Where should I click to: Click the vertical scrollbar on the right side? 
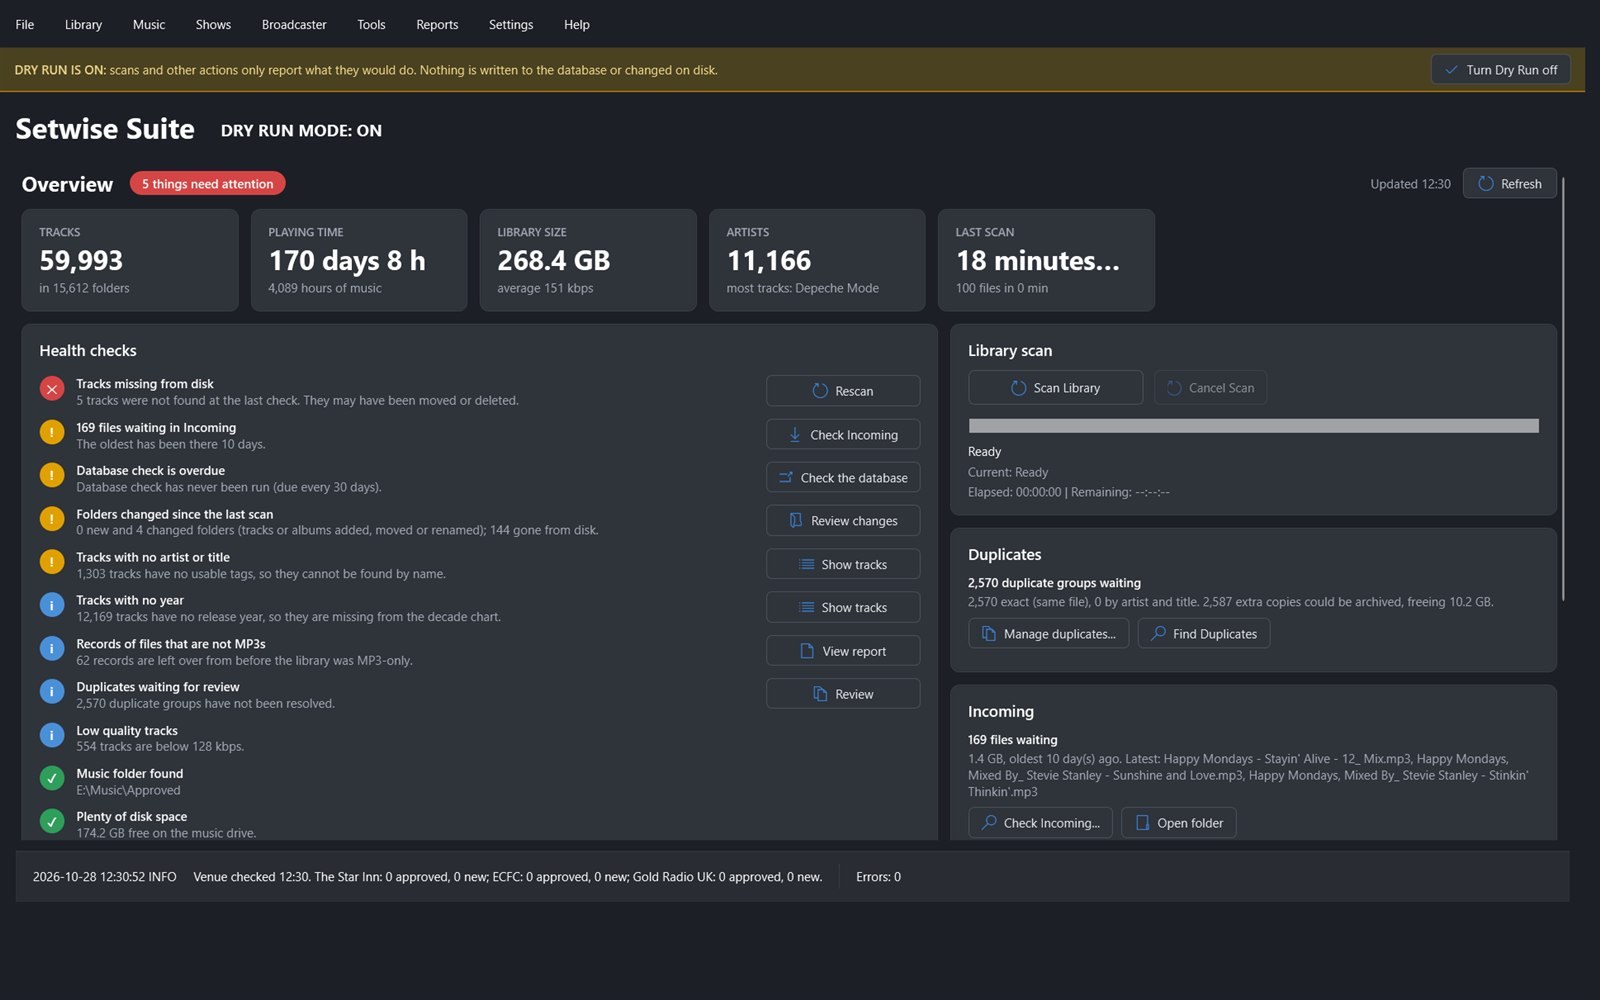[1563, 390]
